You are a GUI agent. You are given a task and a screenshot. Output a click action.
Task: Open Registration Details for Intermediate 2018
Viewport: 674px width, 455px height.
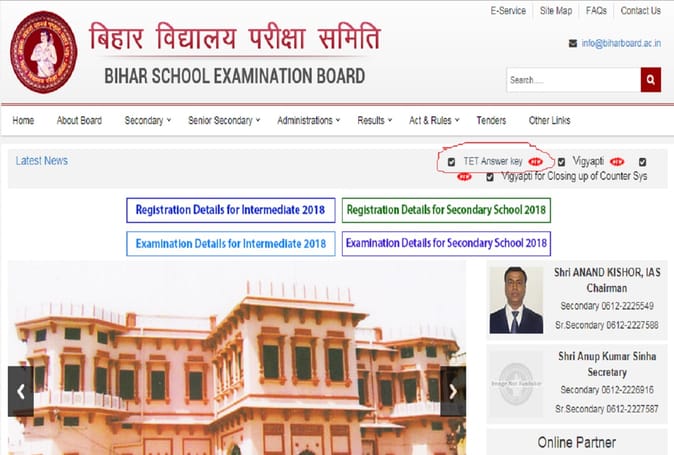tap(230, 210)
